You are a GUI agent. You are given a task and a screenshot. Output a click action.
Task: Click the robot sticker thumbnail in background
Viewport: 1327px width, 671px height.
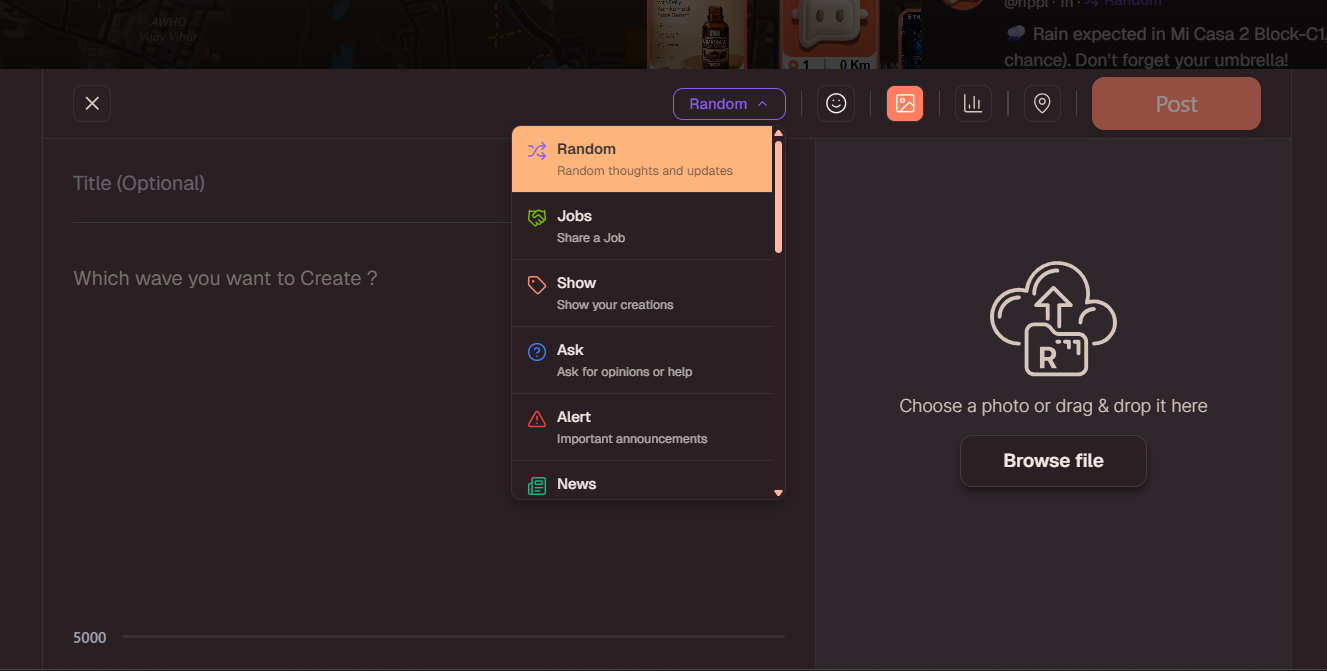coord(828,35)
